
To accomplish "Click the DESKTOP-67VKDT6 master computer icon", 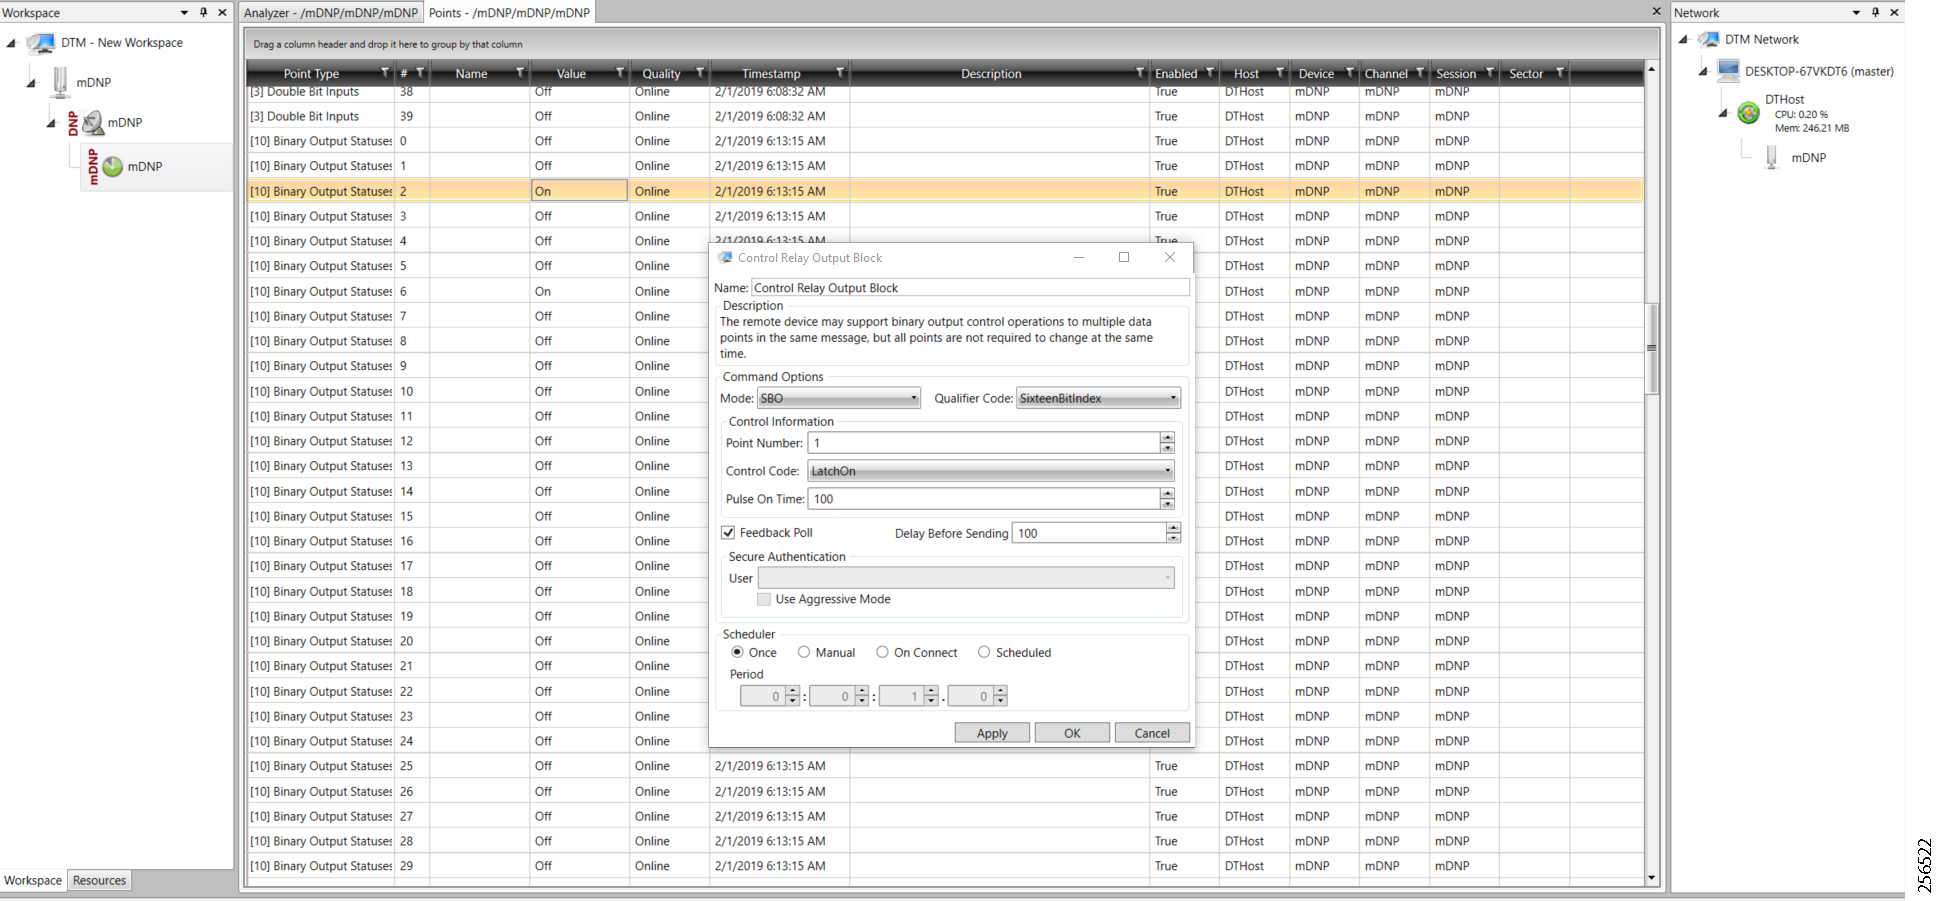I will click(x=1728, y=71).
